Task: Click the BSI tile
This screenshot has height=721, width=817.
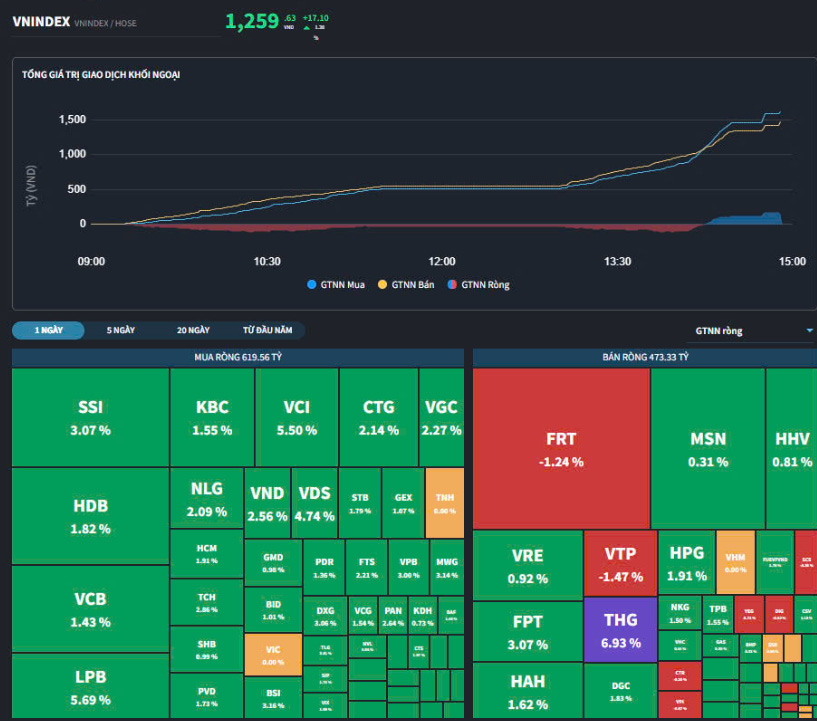Action: (x=273, y=698)
